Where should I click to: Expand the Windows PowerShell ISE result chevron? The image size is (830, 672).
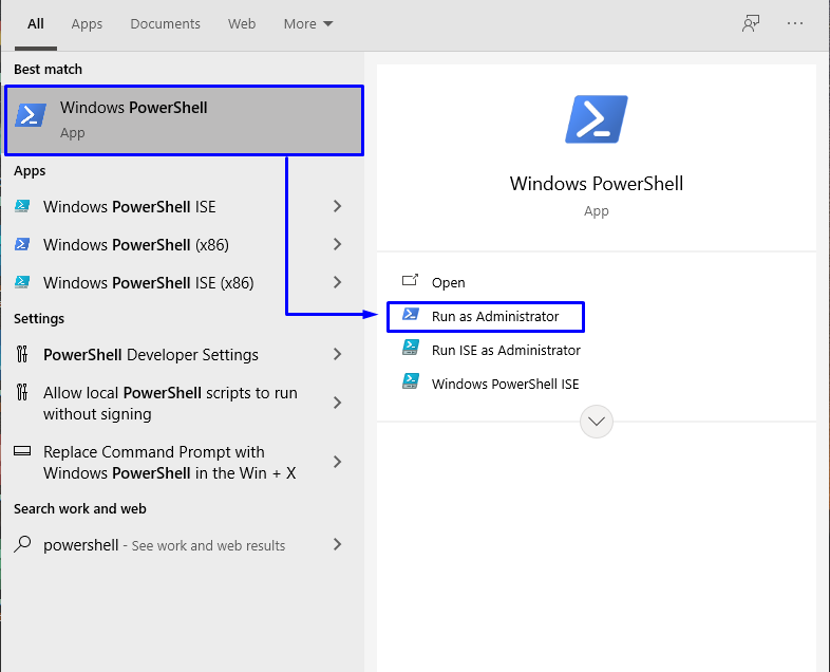point(338,206)
